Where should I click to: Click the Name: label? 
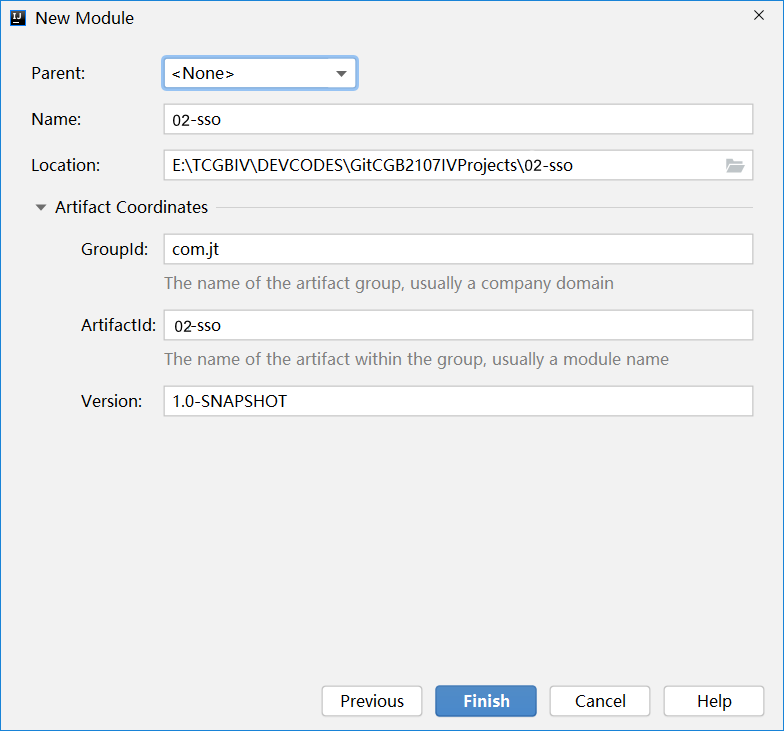click(x=56, y=119)
